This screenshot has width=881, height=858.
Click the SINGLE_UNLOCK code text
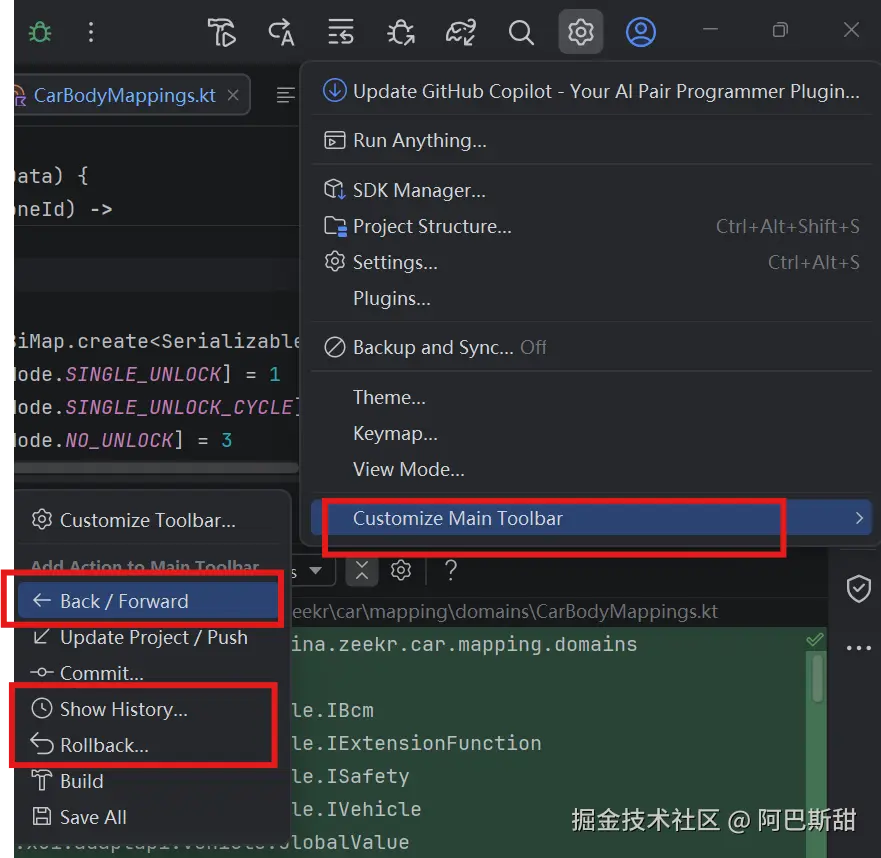click(143, 374)
